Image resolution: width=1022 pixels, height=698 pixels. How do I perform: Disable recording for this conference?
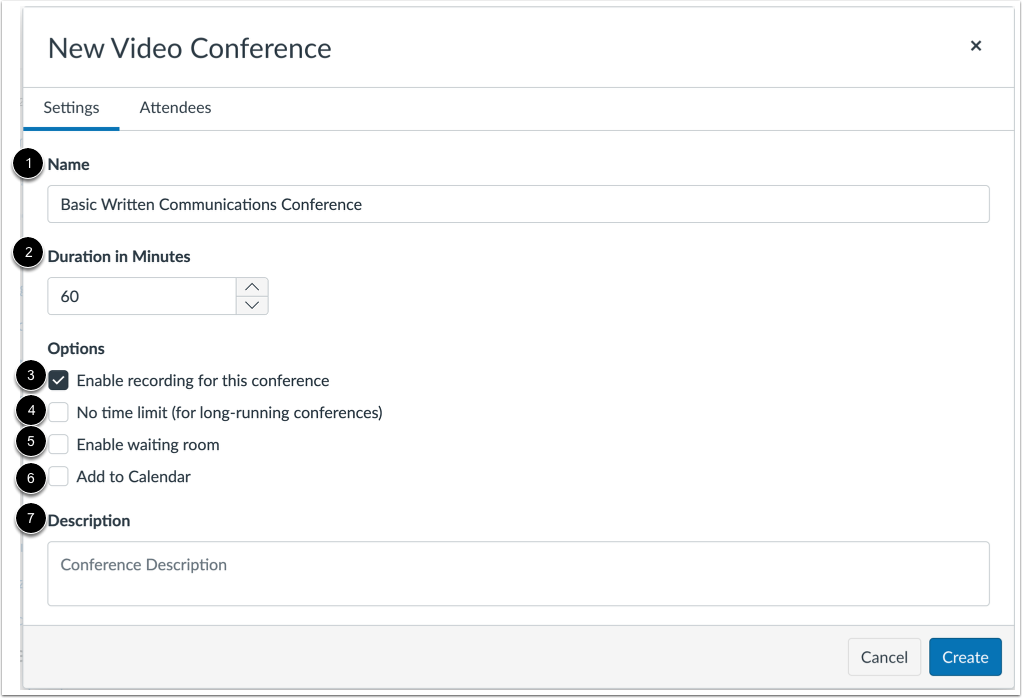(58, 380)
